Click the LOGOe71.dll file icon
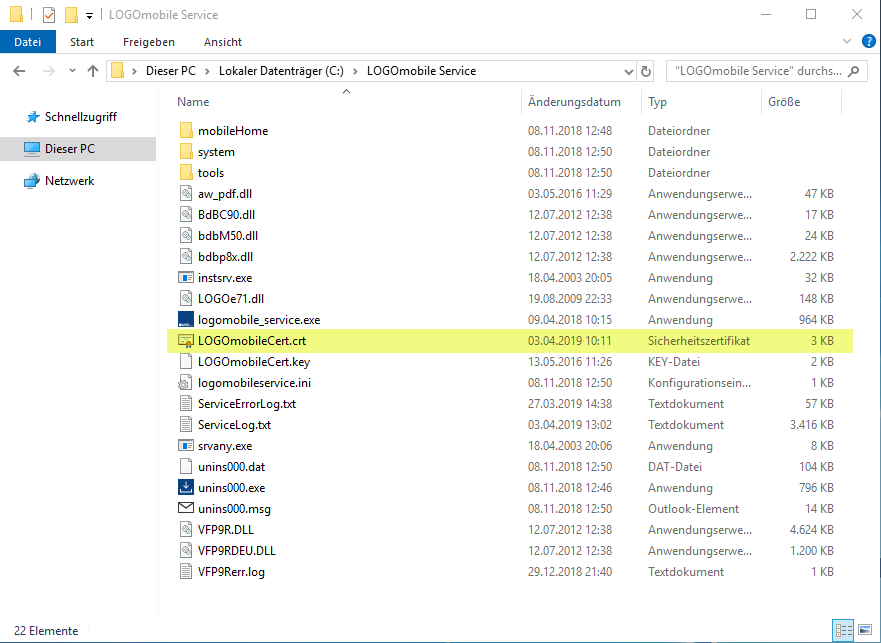This screenshot has height=643, width=881. click(186, 298)
